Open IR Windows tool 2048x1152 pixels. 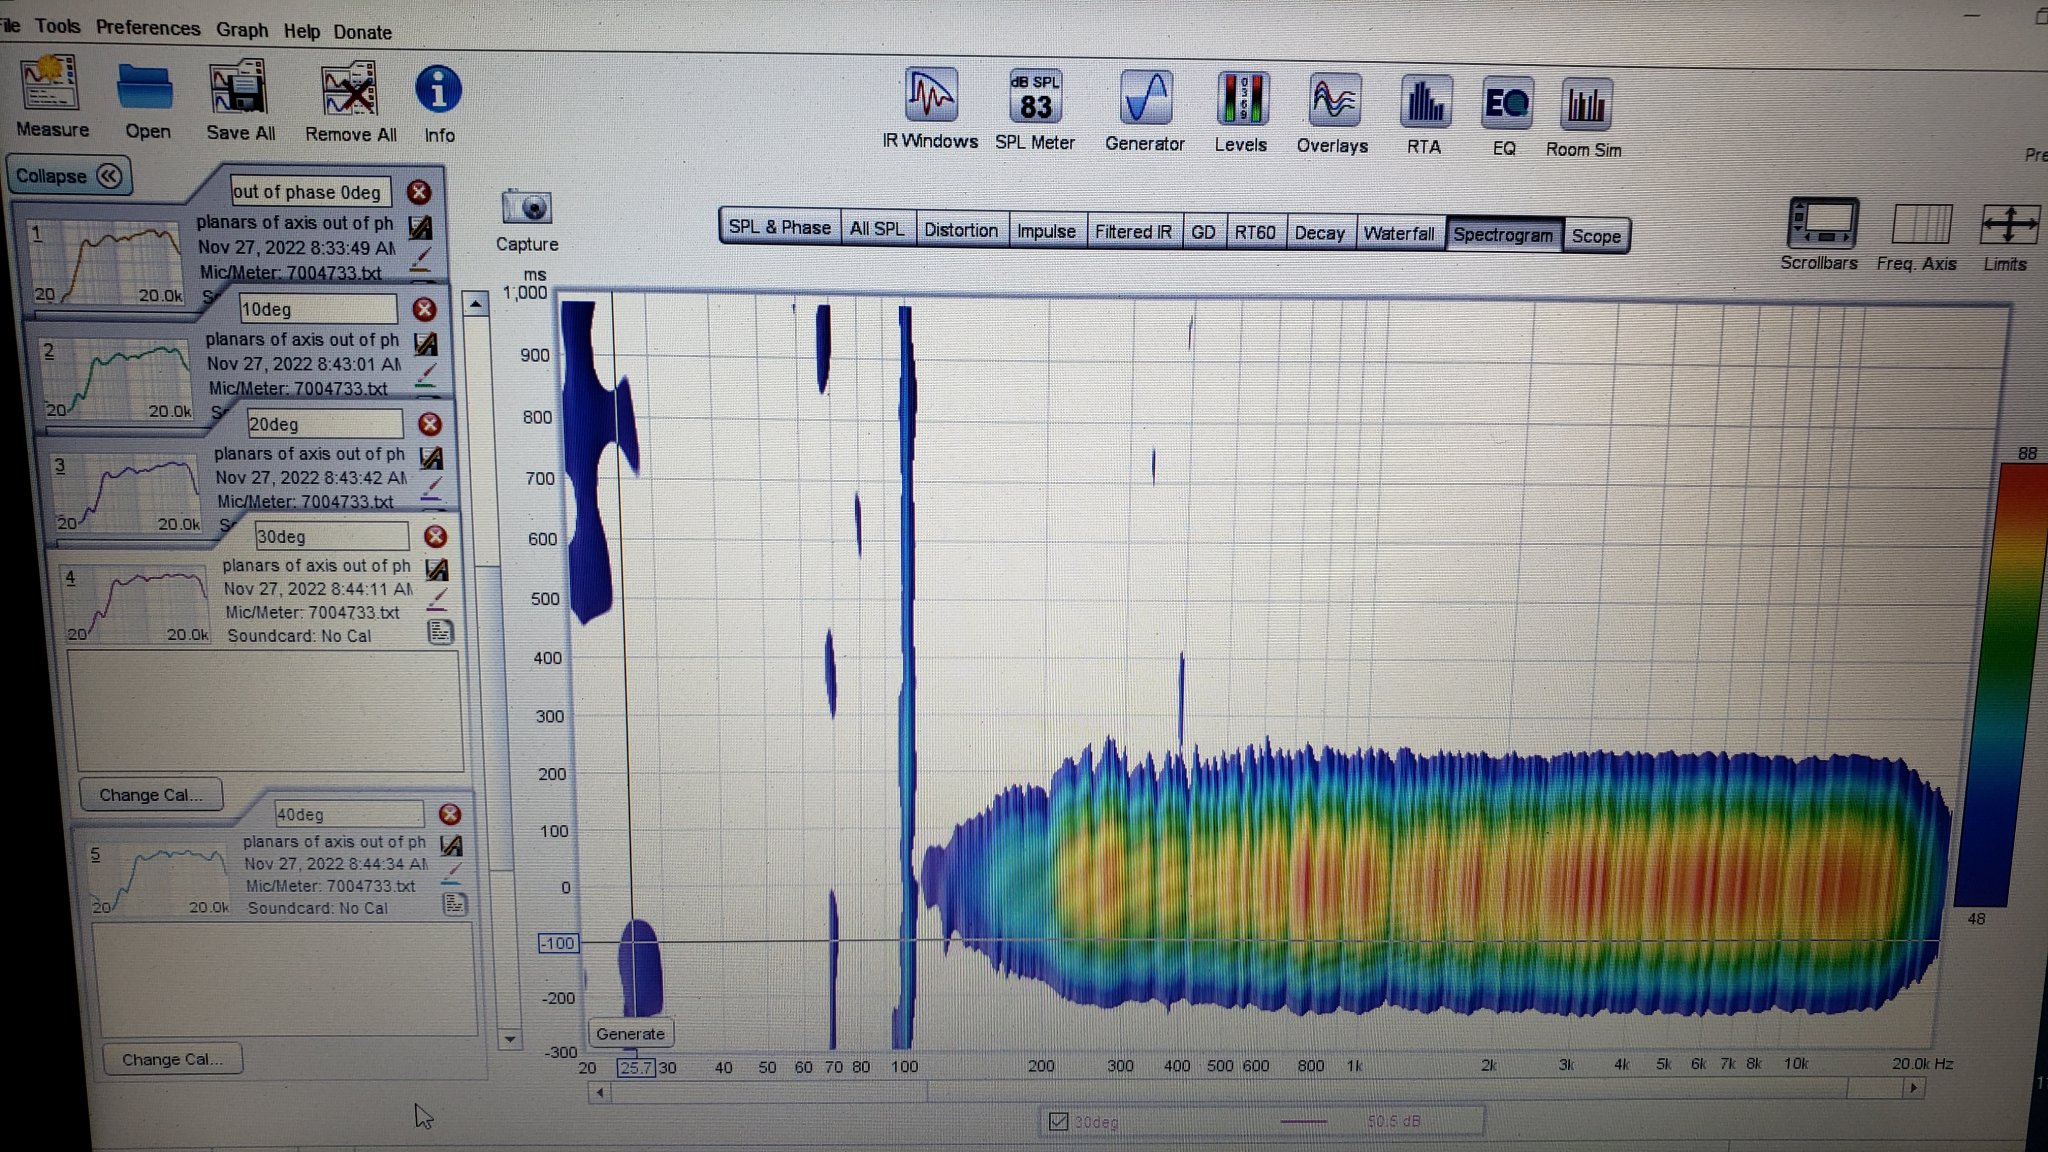[931, 97]
